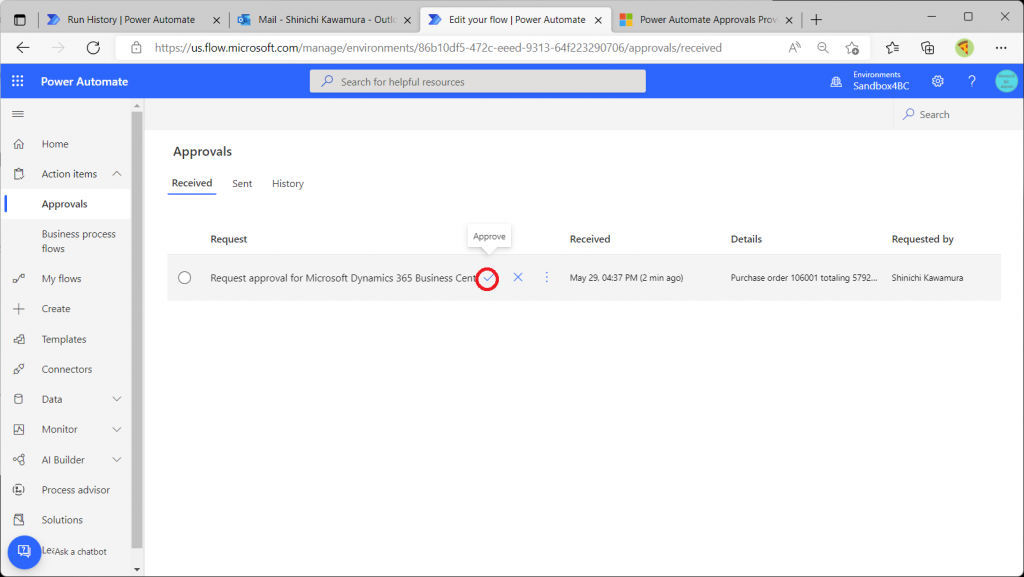Click the Search for helpful resources box
1024x577 pixels.
point(477,81)
